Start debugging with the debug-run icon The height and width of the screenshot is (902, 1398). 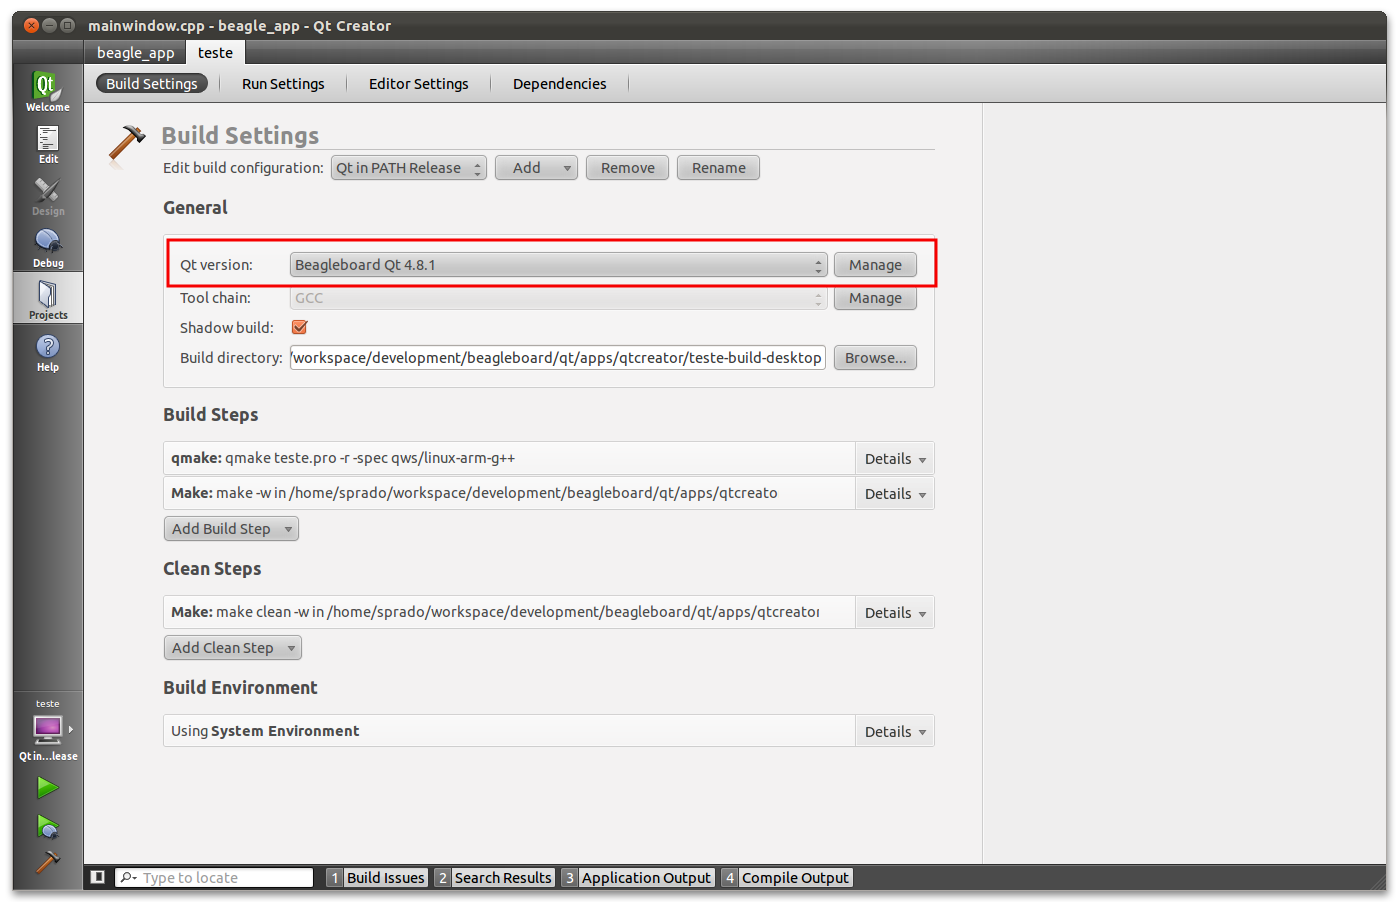click(x=47, y=826)
